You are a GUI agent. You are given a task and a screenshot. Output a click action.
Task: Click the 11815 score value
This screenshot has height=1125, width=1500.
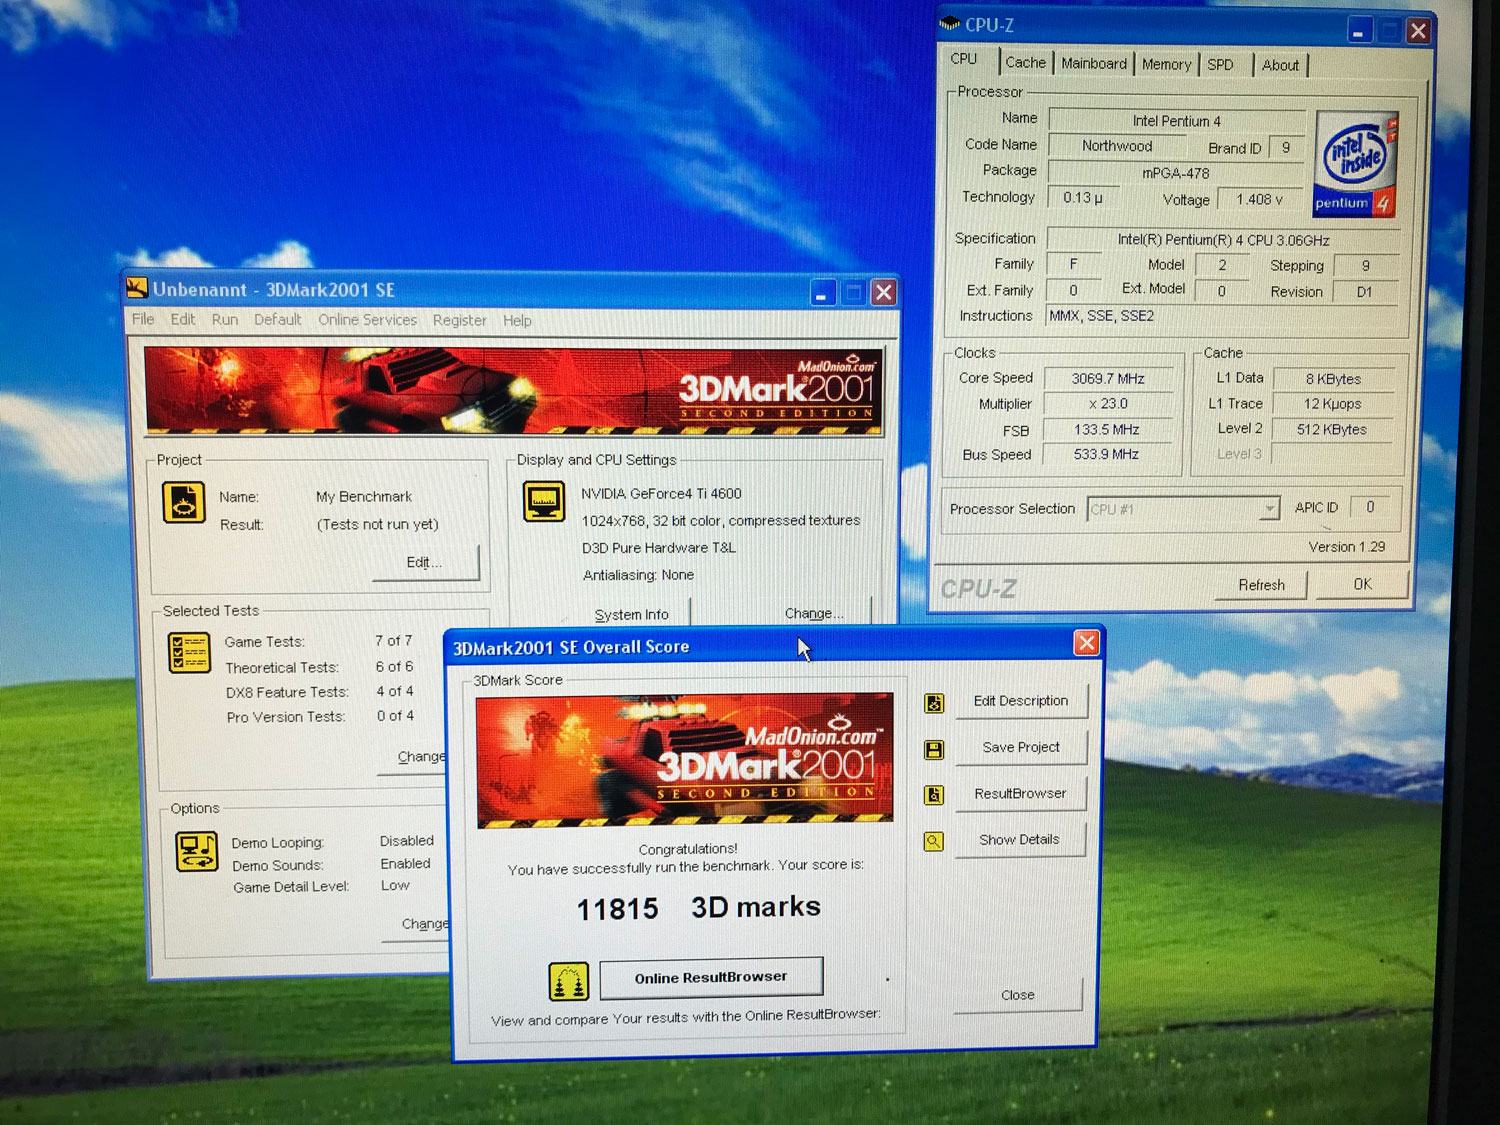pyautogui.click(x=617, y=909)
